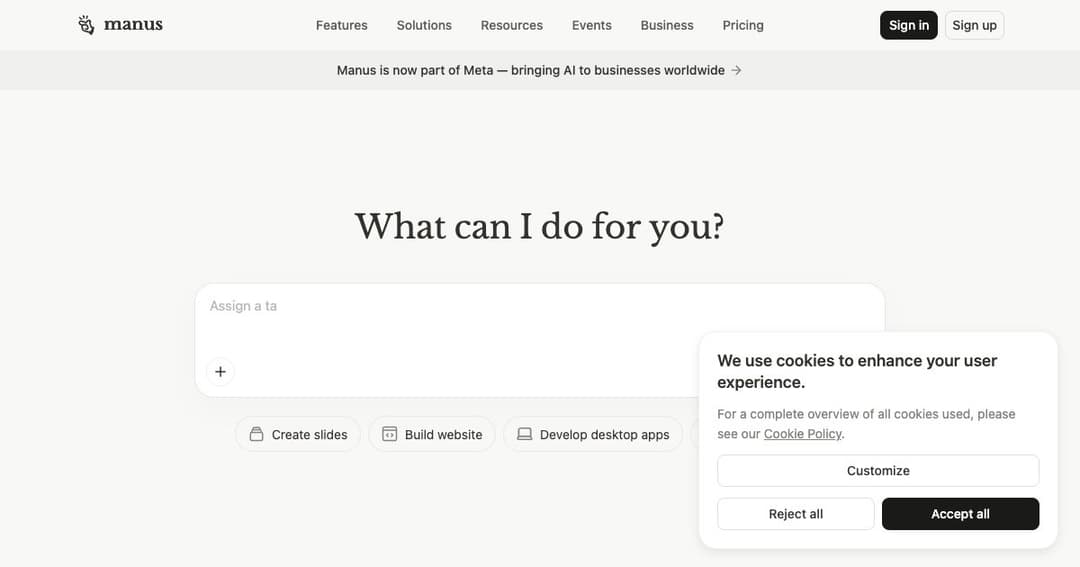Open the Features menu
The image size is (1080, 567).
pyautogui.click(x=342, y=25)
